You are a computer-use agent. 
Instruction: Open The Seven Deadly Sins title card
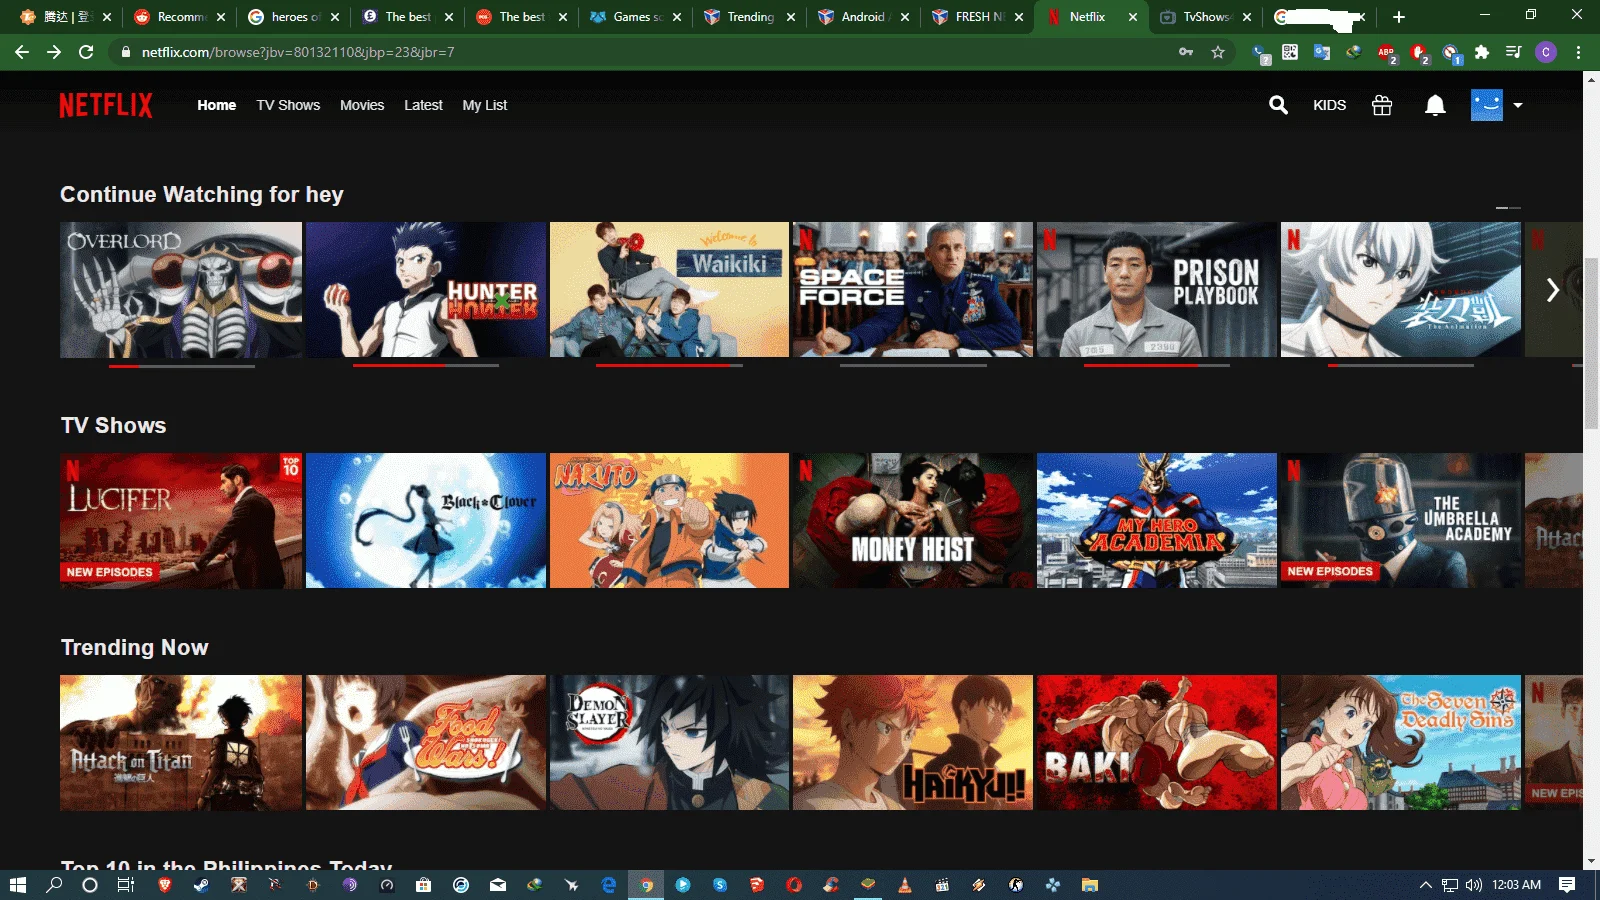[1401, 742]
